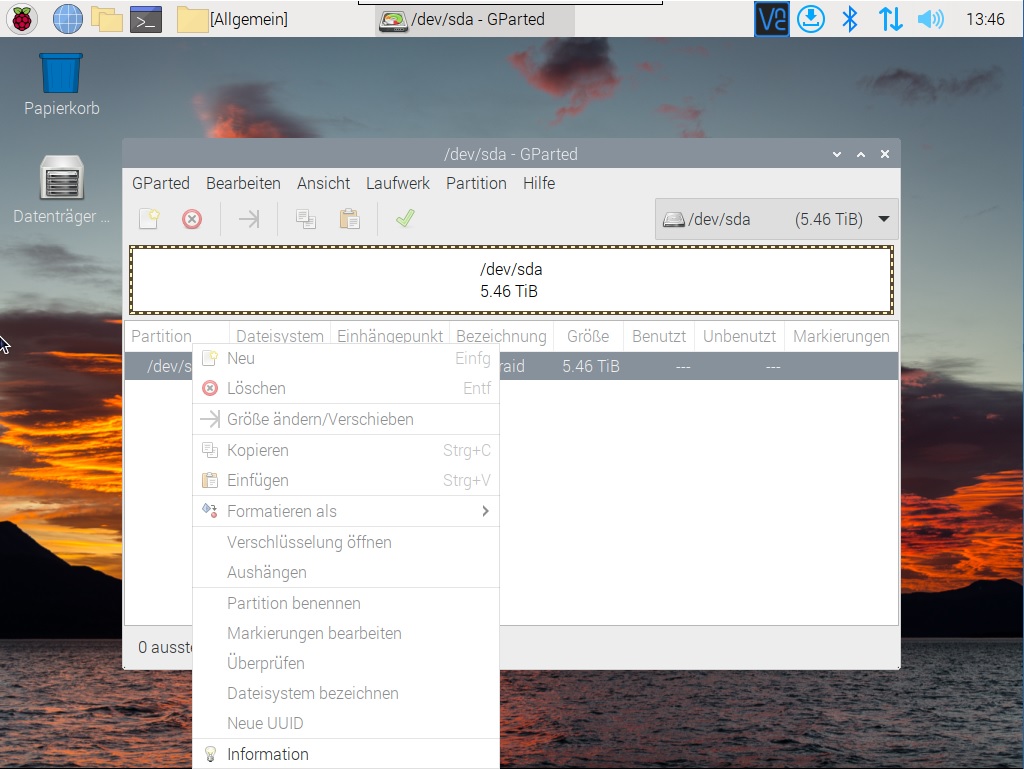
Task: Click the resize/move toolbar arrow icon
Action: [x=249, y=219]
